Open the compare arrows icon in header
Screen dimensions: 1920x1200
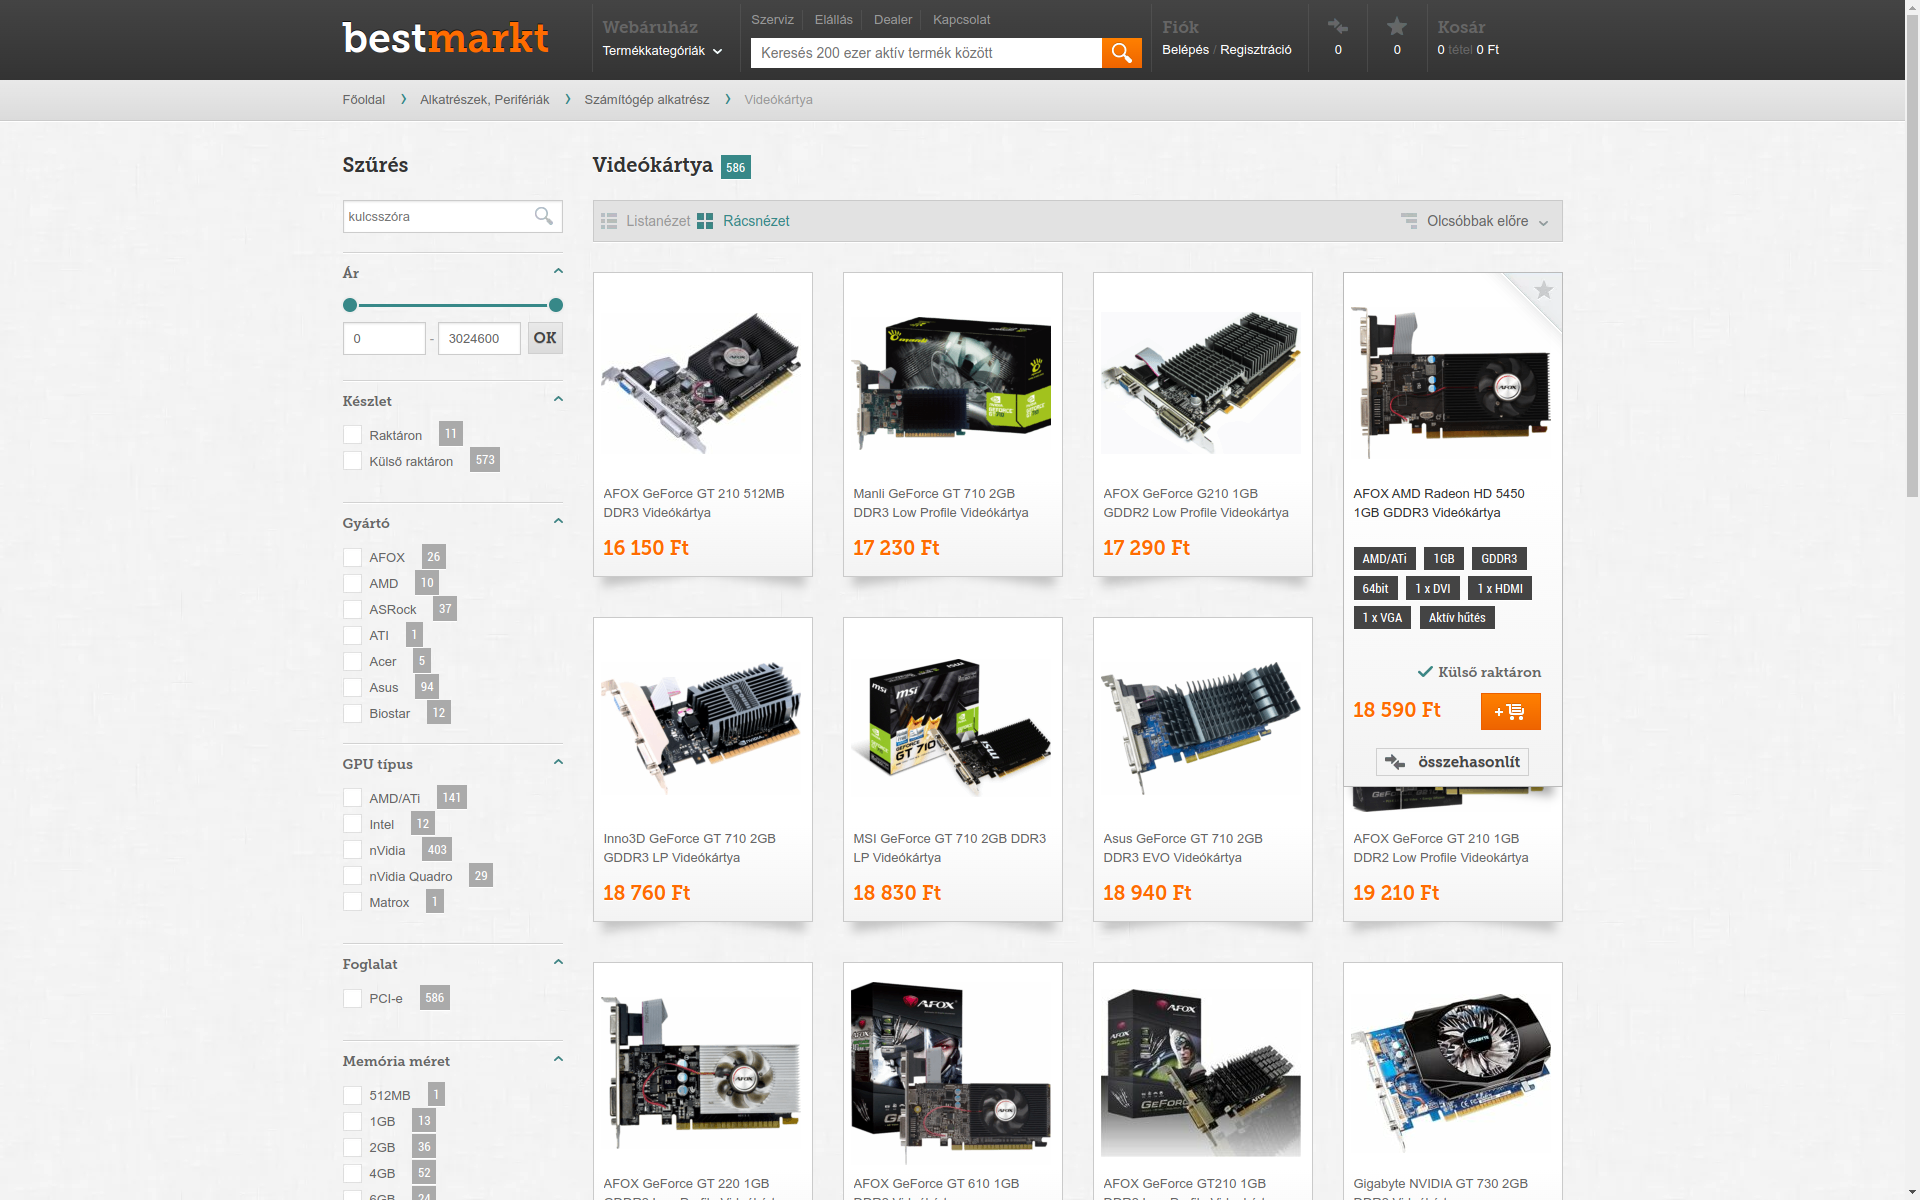1338,27
